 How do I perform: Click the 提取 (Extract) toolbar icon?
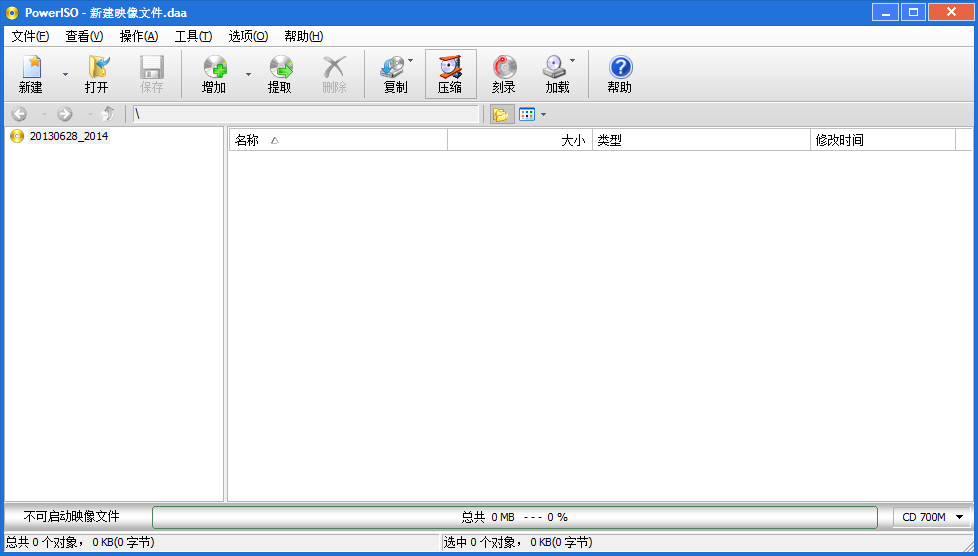280,74
